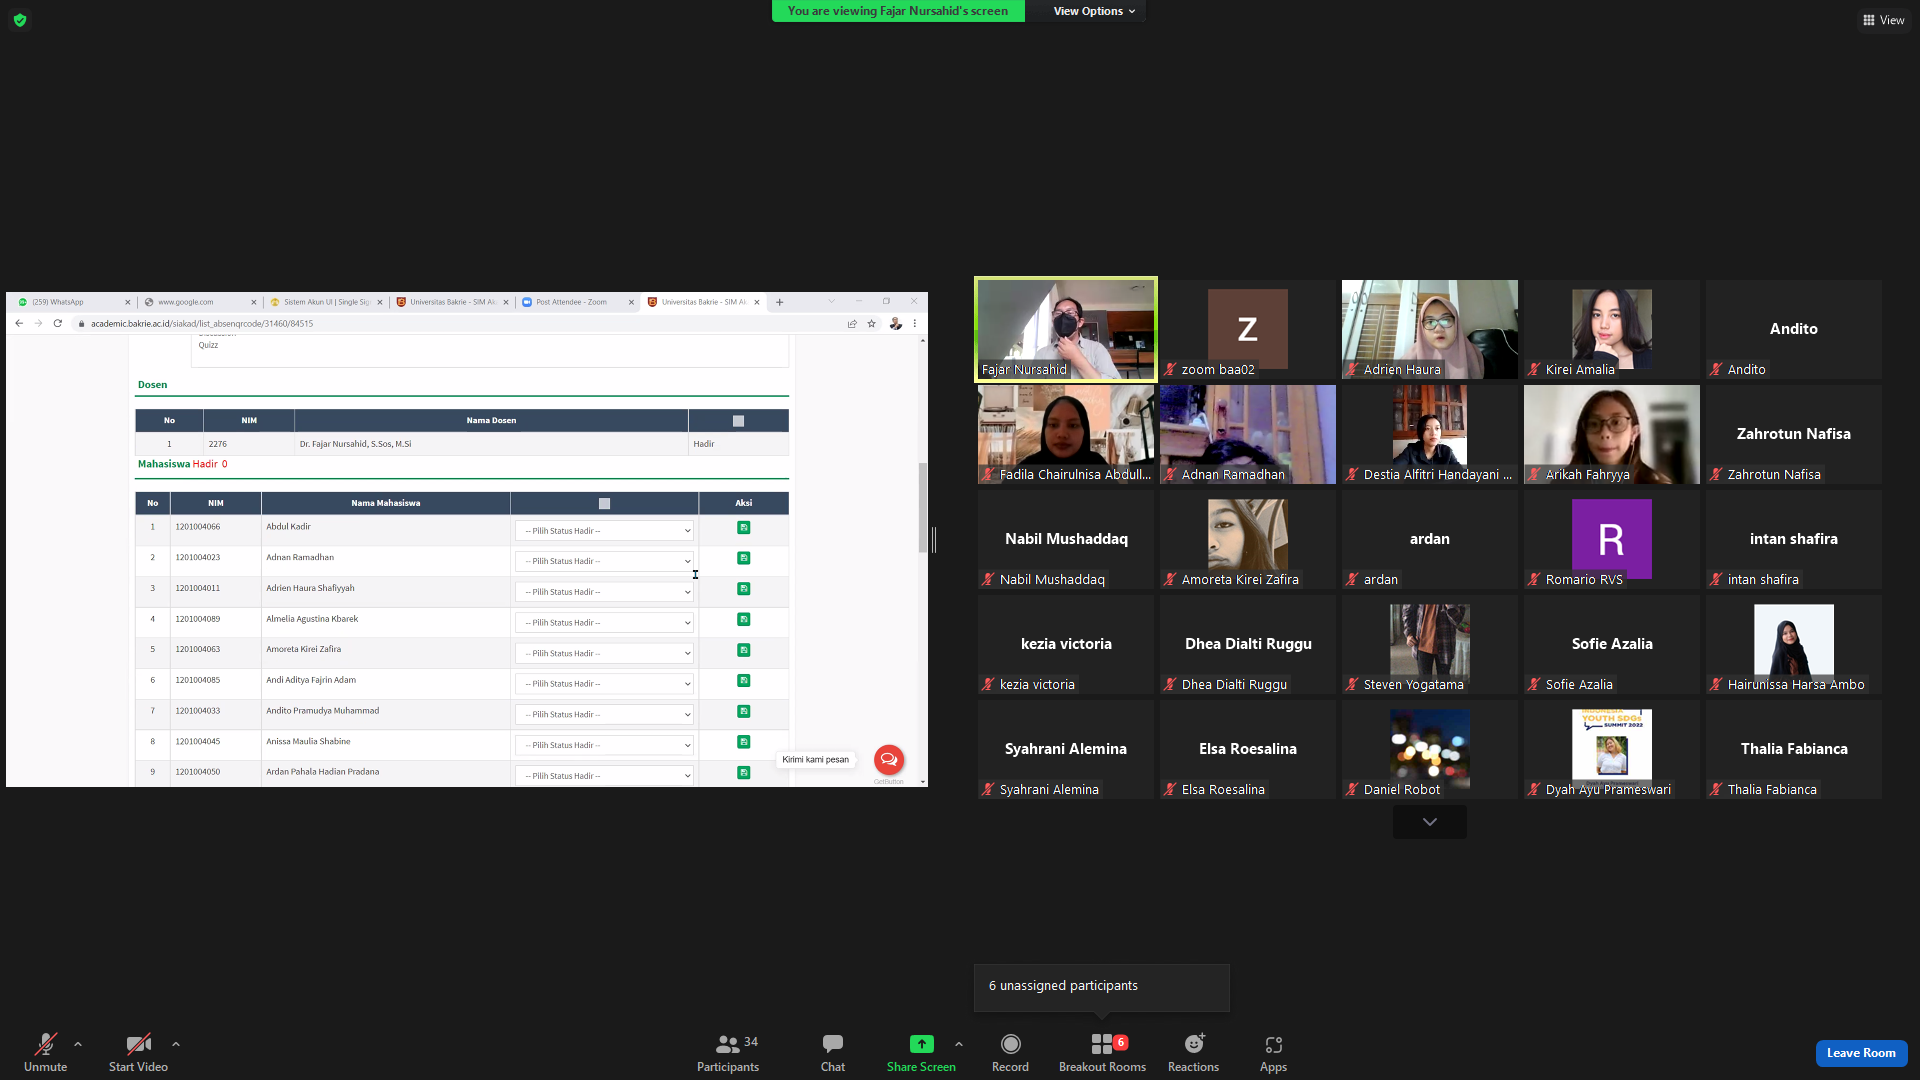Image resolution: width=1920 pixels, height=1080 pixels.
Task: Bookmark this page with star icon
Action: pos(872,323)
